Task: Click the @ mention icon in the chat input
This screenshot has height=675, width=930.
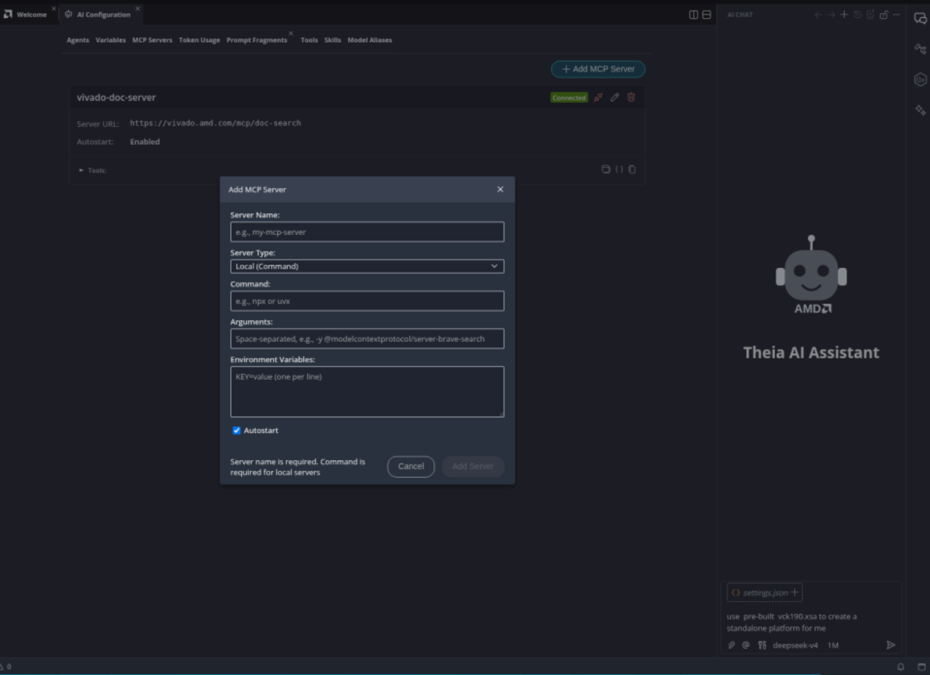Action: (746, 645)
